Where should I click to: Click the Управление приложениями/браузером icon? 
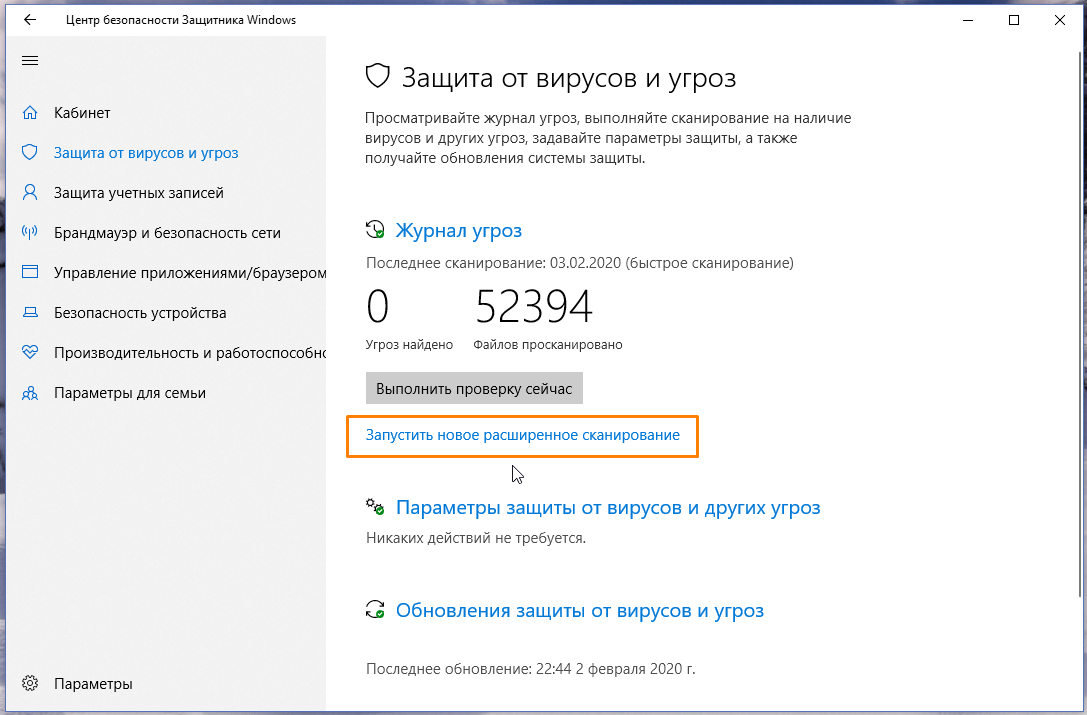tap(30, 272)
